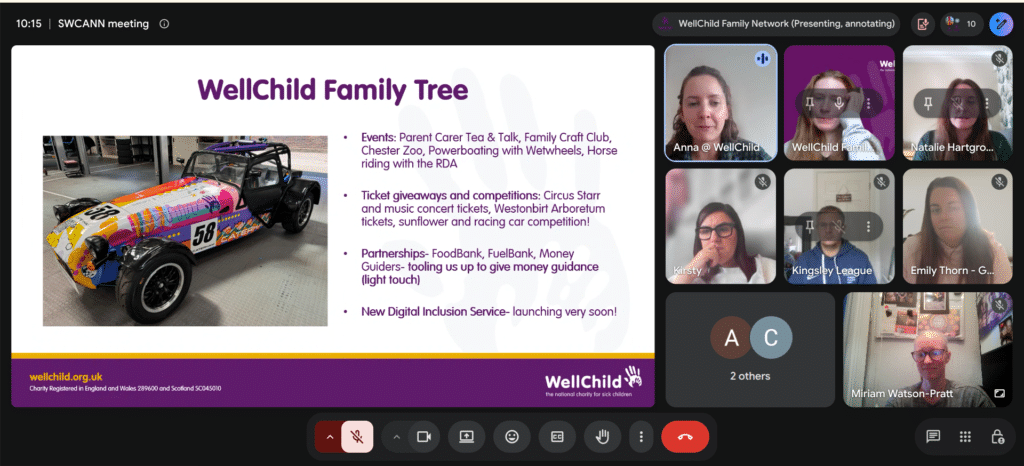Select Emily Thorn video tile
This screenshot has width=1024, height=466.
[957, 226]
